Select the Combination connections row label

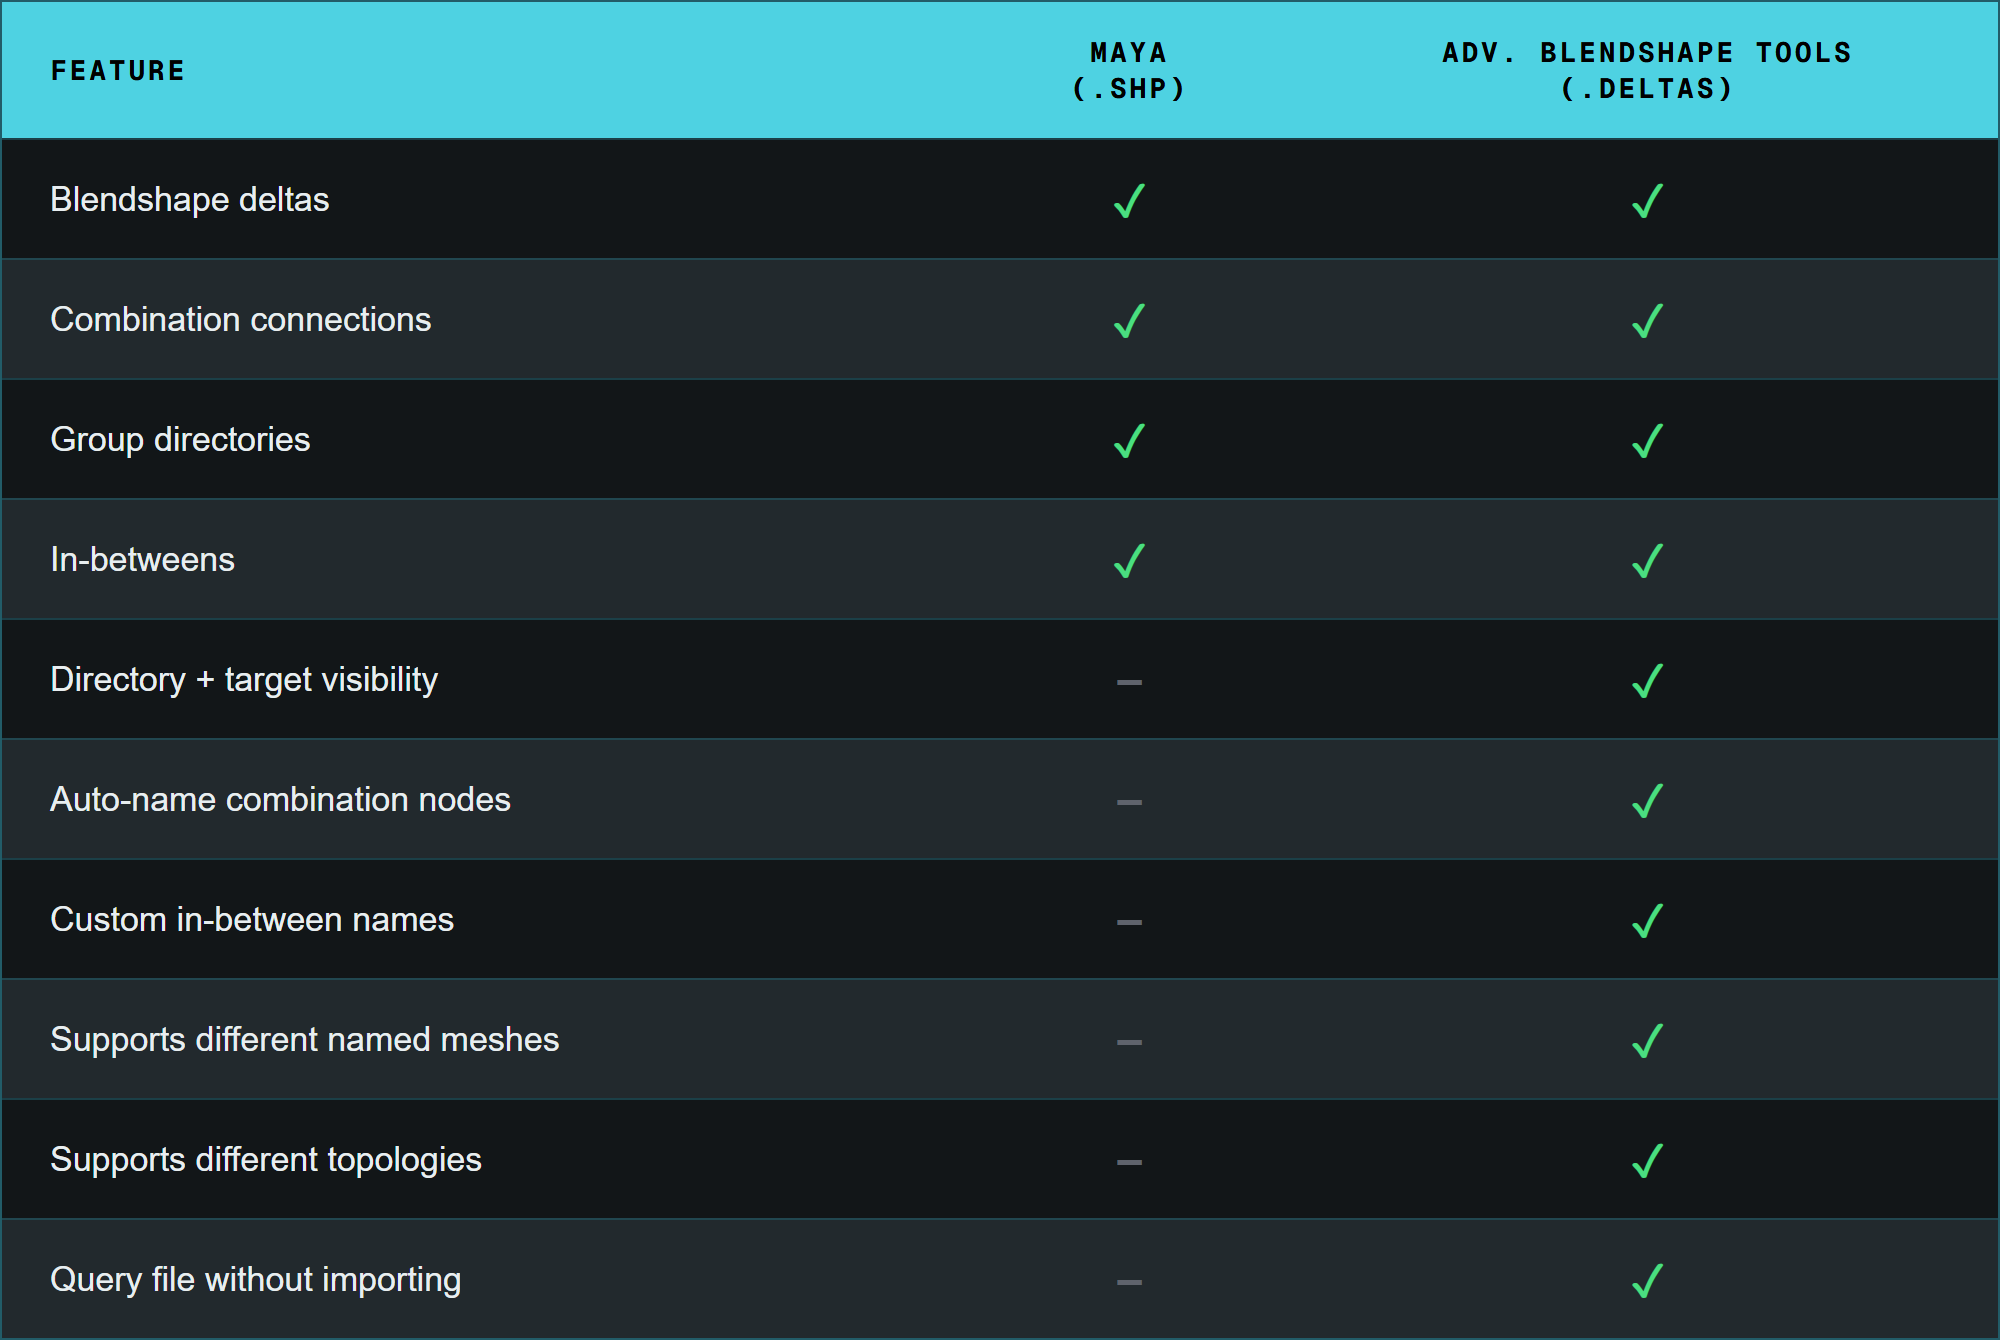coord(241,320)
